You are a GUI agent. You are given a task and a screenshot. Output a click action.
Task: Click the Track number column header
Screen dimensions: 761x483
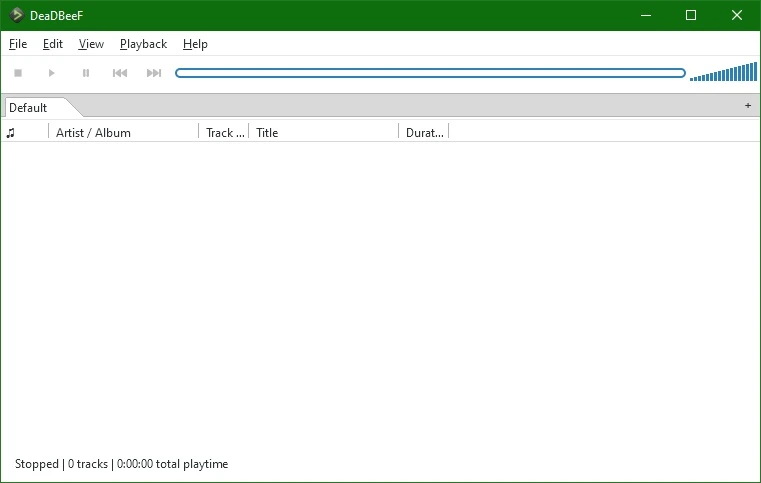point(224,133)
